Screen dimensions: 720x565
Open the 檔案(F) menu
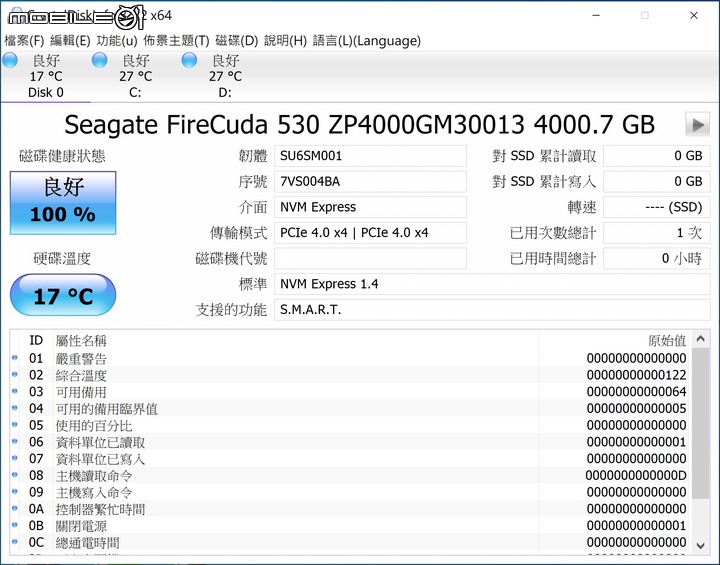pos(24,41)
